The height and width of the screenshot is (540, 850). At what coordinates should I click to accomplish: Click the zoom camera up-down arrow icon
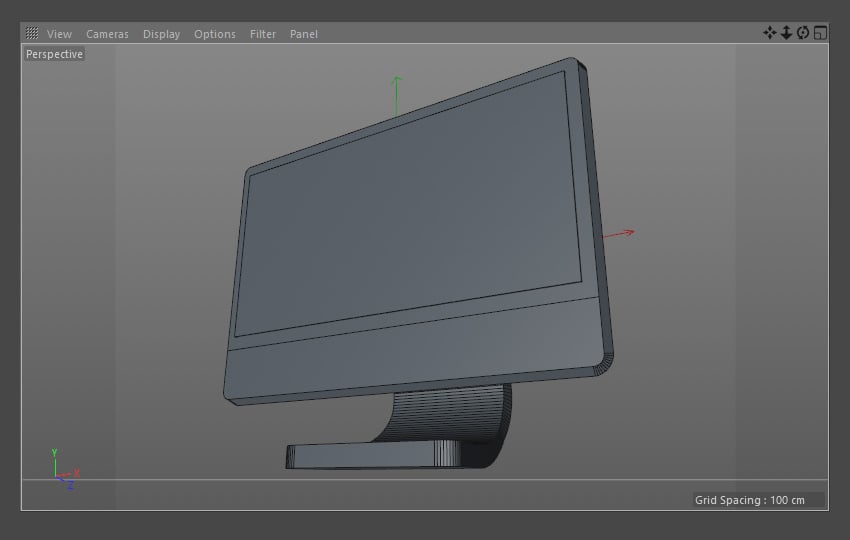click(x=786, y=33)
